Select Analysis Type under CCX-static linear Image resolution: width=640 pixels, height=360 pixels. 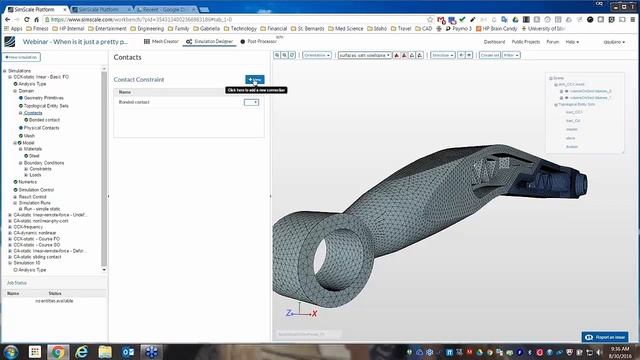[x=32, y=84]
